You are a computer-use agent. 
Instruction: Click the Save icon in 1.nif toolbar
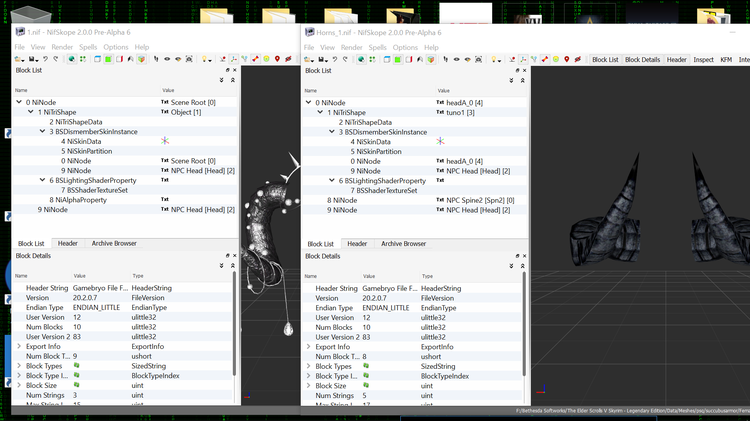pos(33,59)
